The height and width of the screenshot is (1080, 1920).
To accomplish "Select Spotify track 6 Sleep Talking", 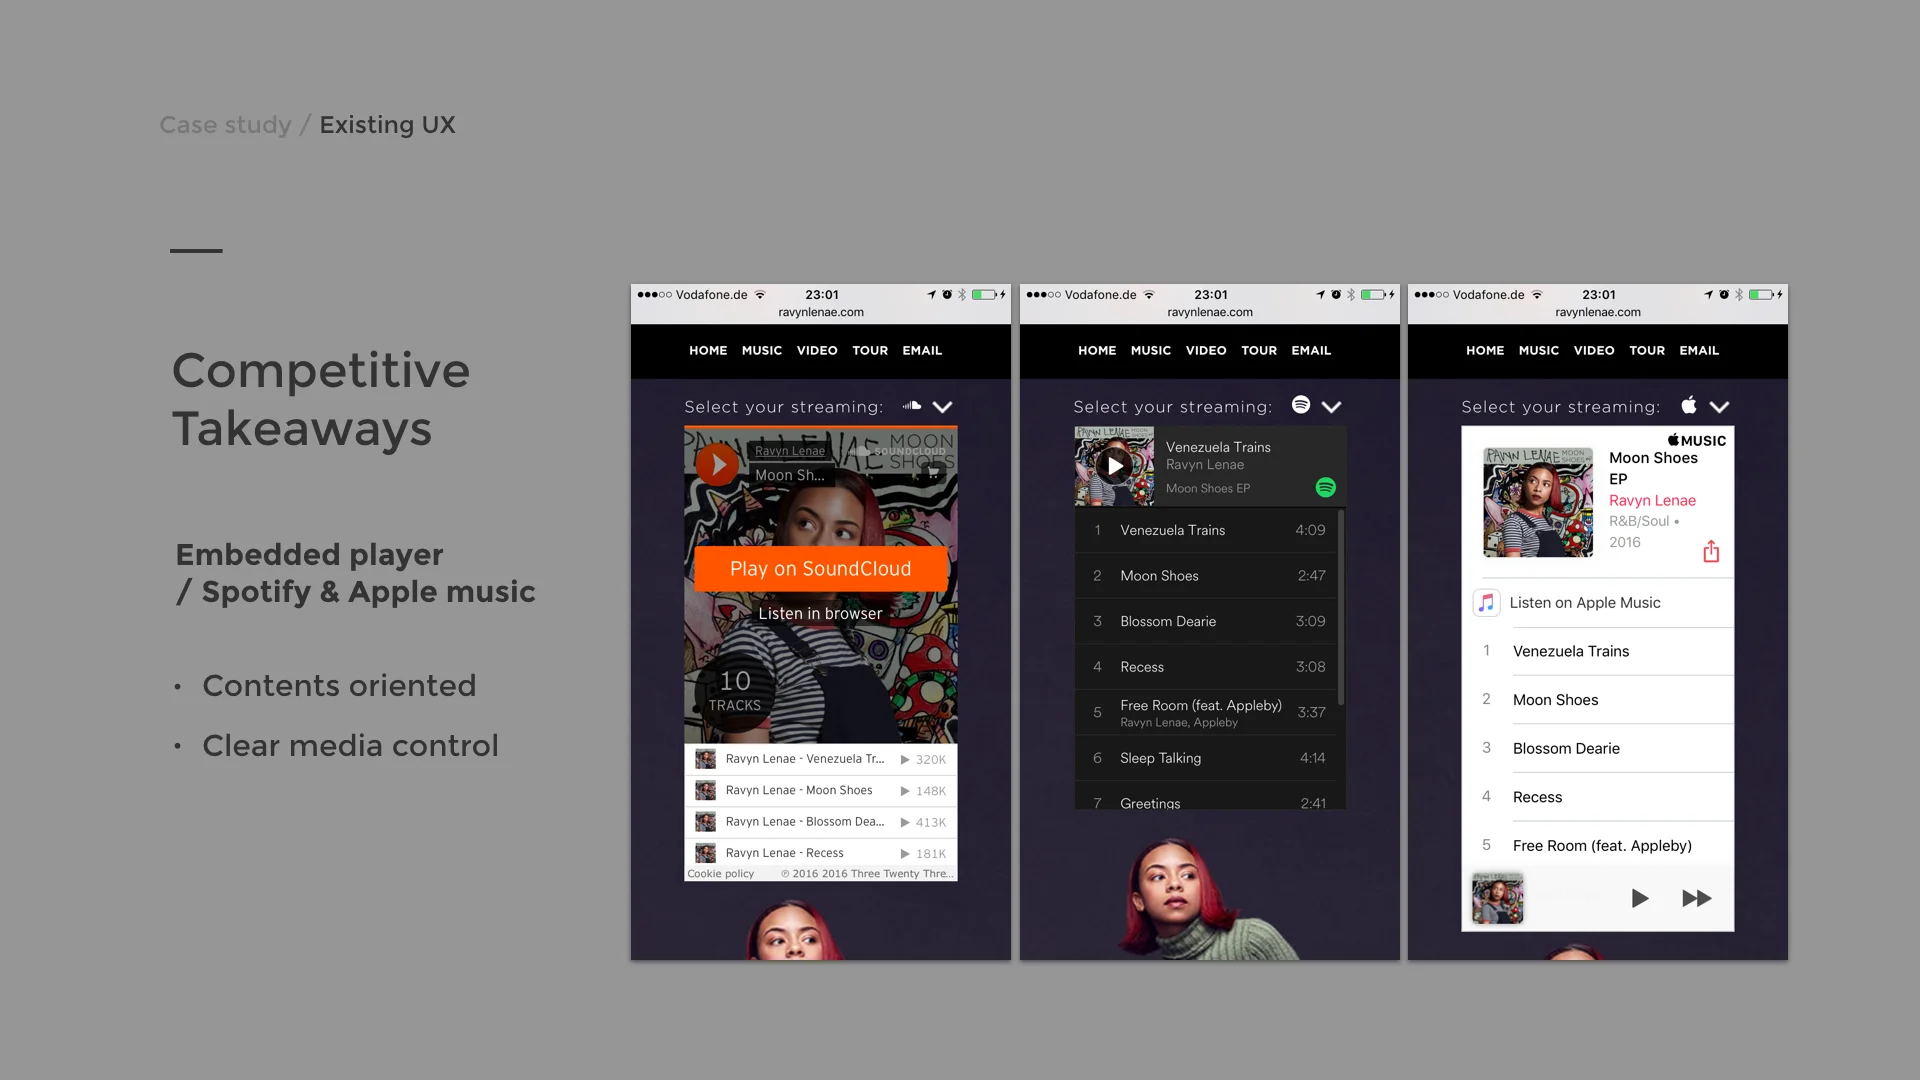I will coord(1206,758).
